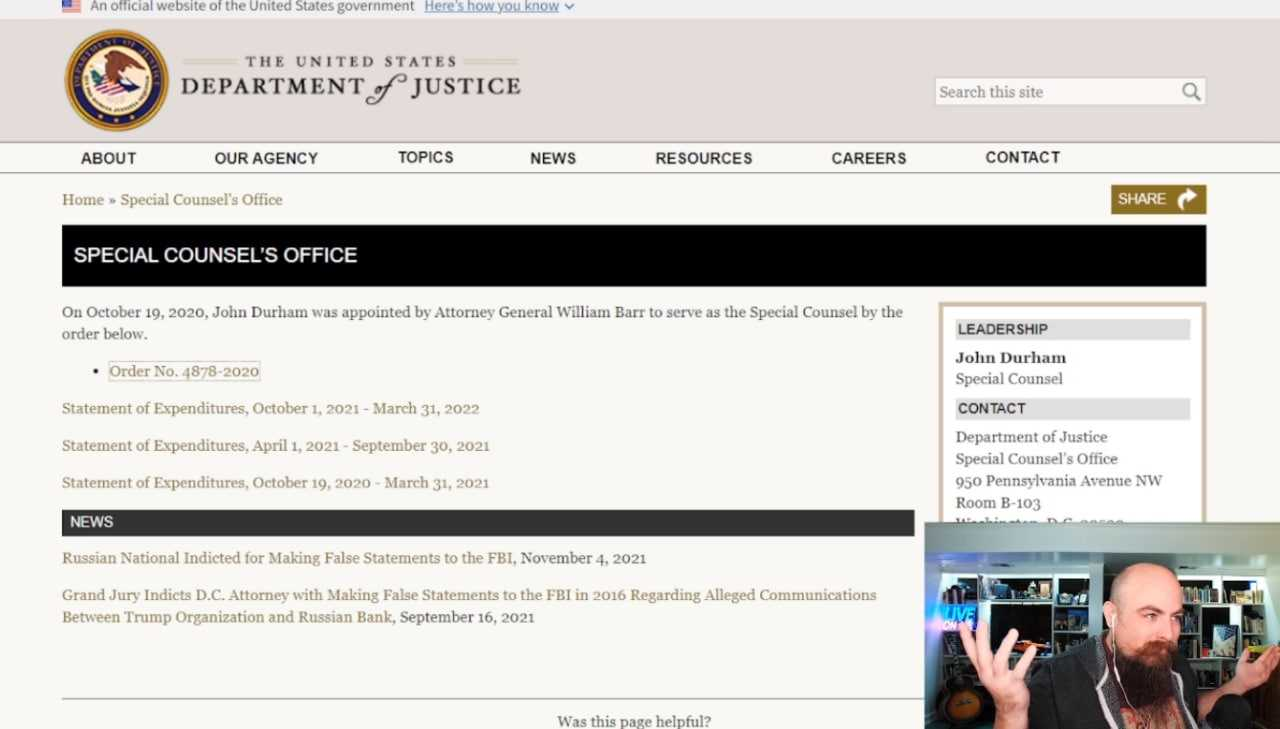Open the CONTACT menu
Image resolution: width=1280 pixels, height=729 pixels.
point(1023,157)
